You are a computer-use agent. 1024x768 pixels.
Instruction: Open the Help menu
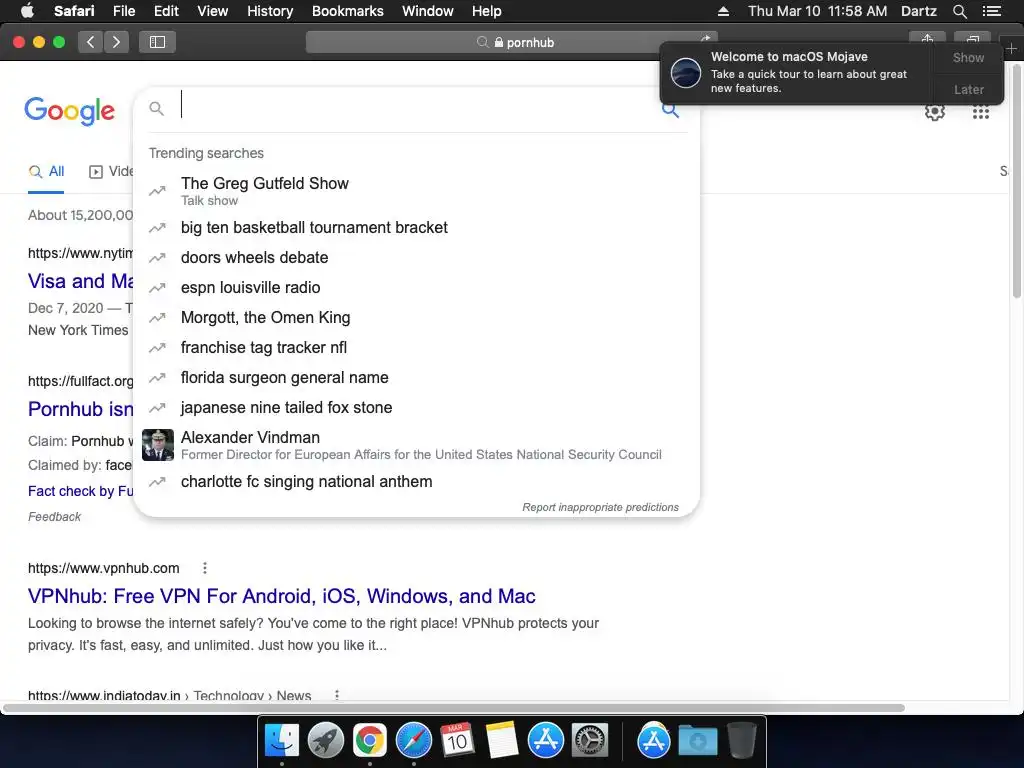point(487,11)
